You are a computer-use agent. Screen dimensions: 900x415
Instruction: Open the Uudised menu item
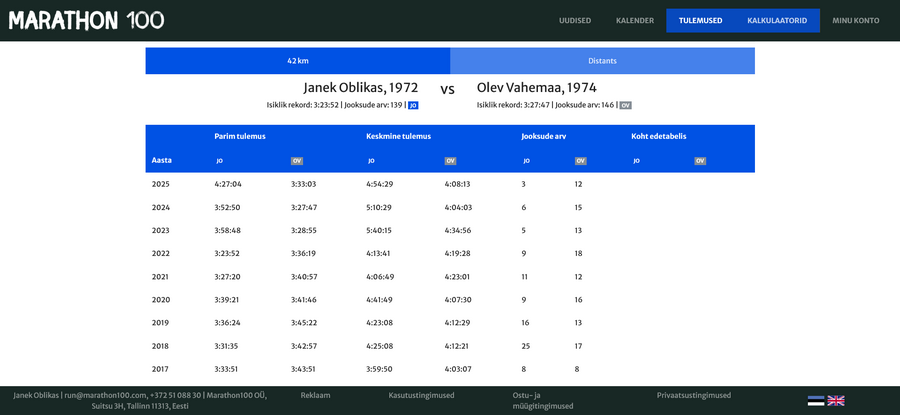click(x=575, y=21)
